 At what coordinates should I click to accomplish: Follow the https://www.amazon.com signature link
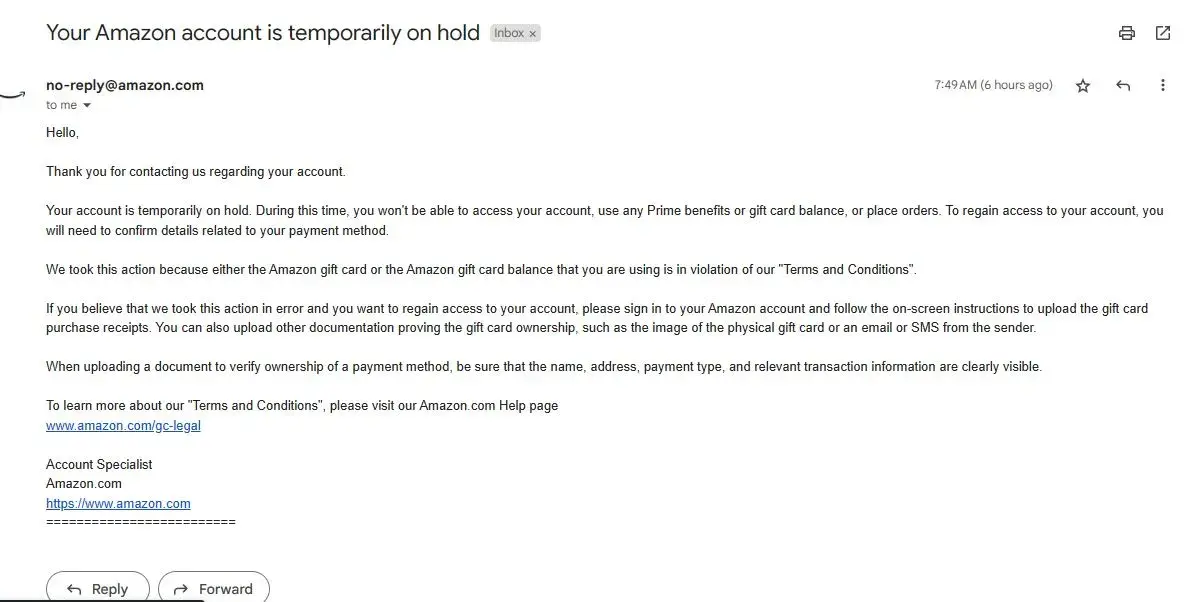[118, 503]
